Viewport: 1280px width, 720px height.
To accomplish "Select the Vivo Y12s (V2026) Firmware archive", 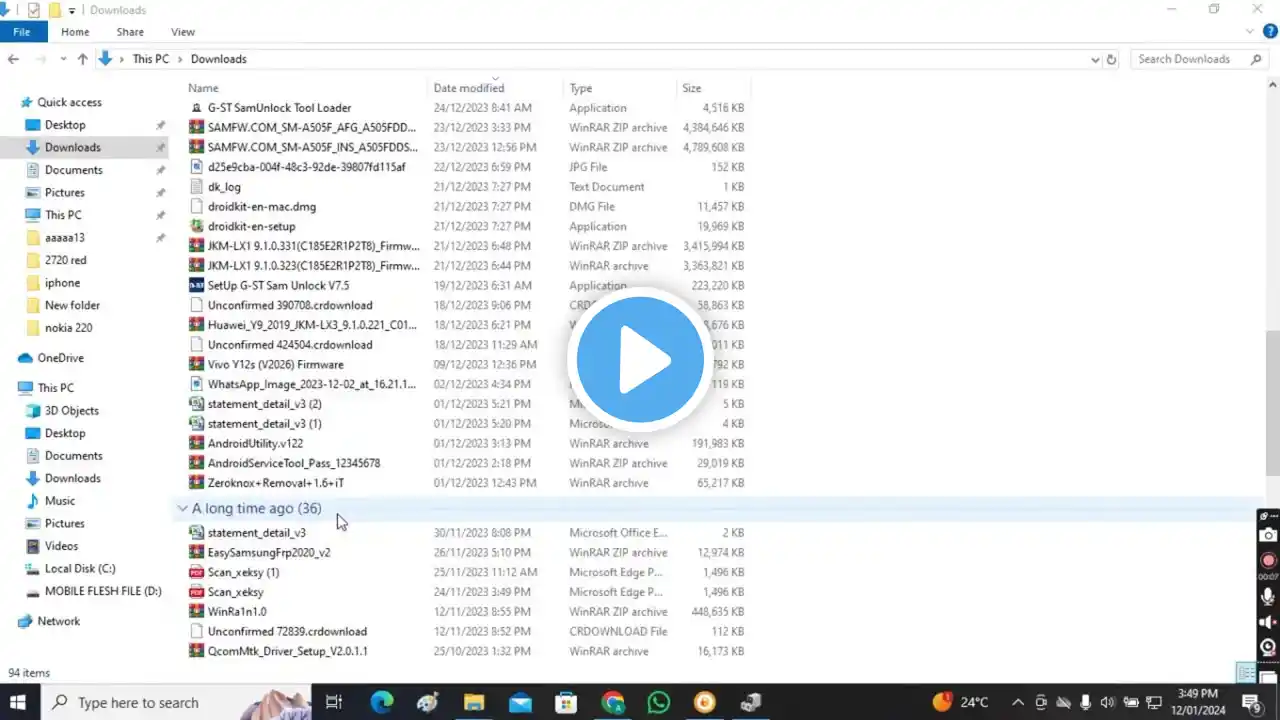I will tap(276, 365).
